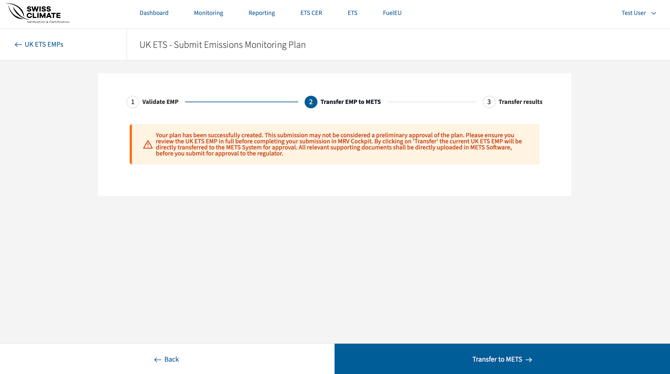Select step 1 Validate EMP
Viewport: 670px width, 374px height.
pyautogui.click(x=153, y=102)
